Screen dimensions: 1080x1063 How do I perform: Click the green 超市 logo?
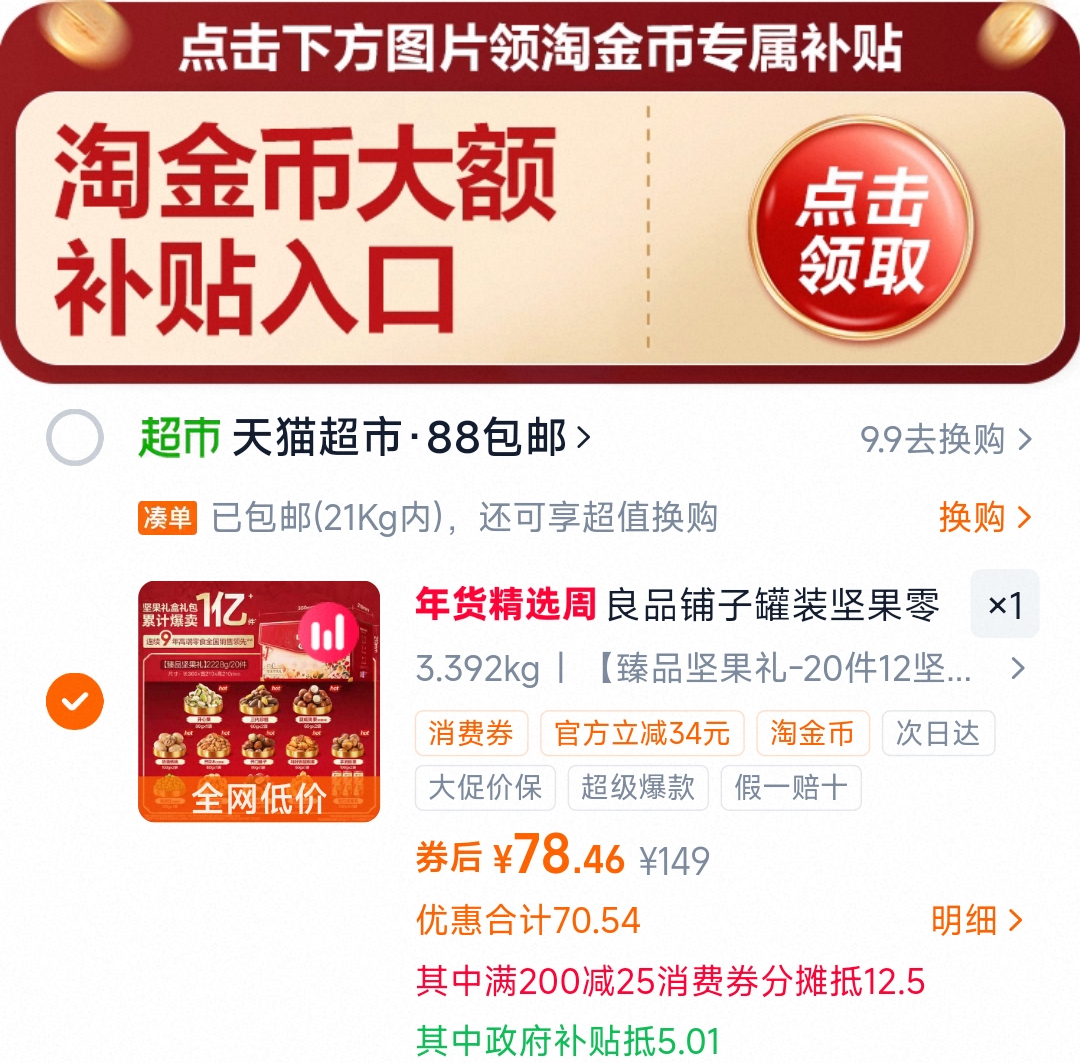click(x=179, y=437)
